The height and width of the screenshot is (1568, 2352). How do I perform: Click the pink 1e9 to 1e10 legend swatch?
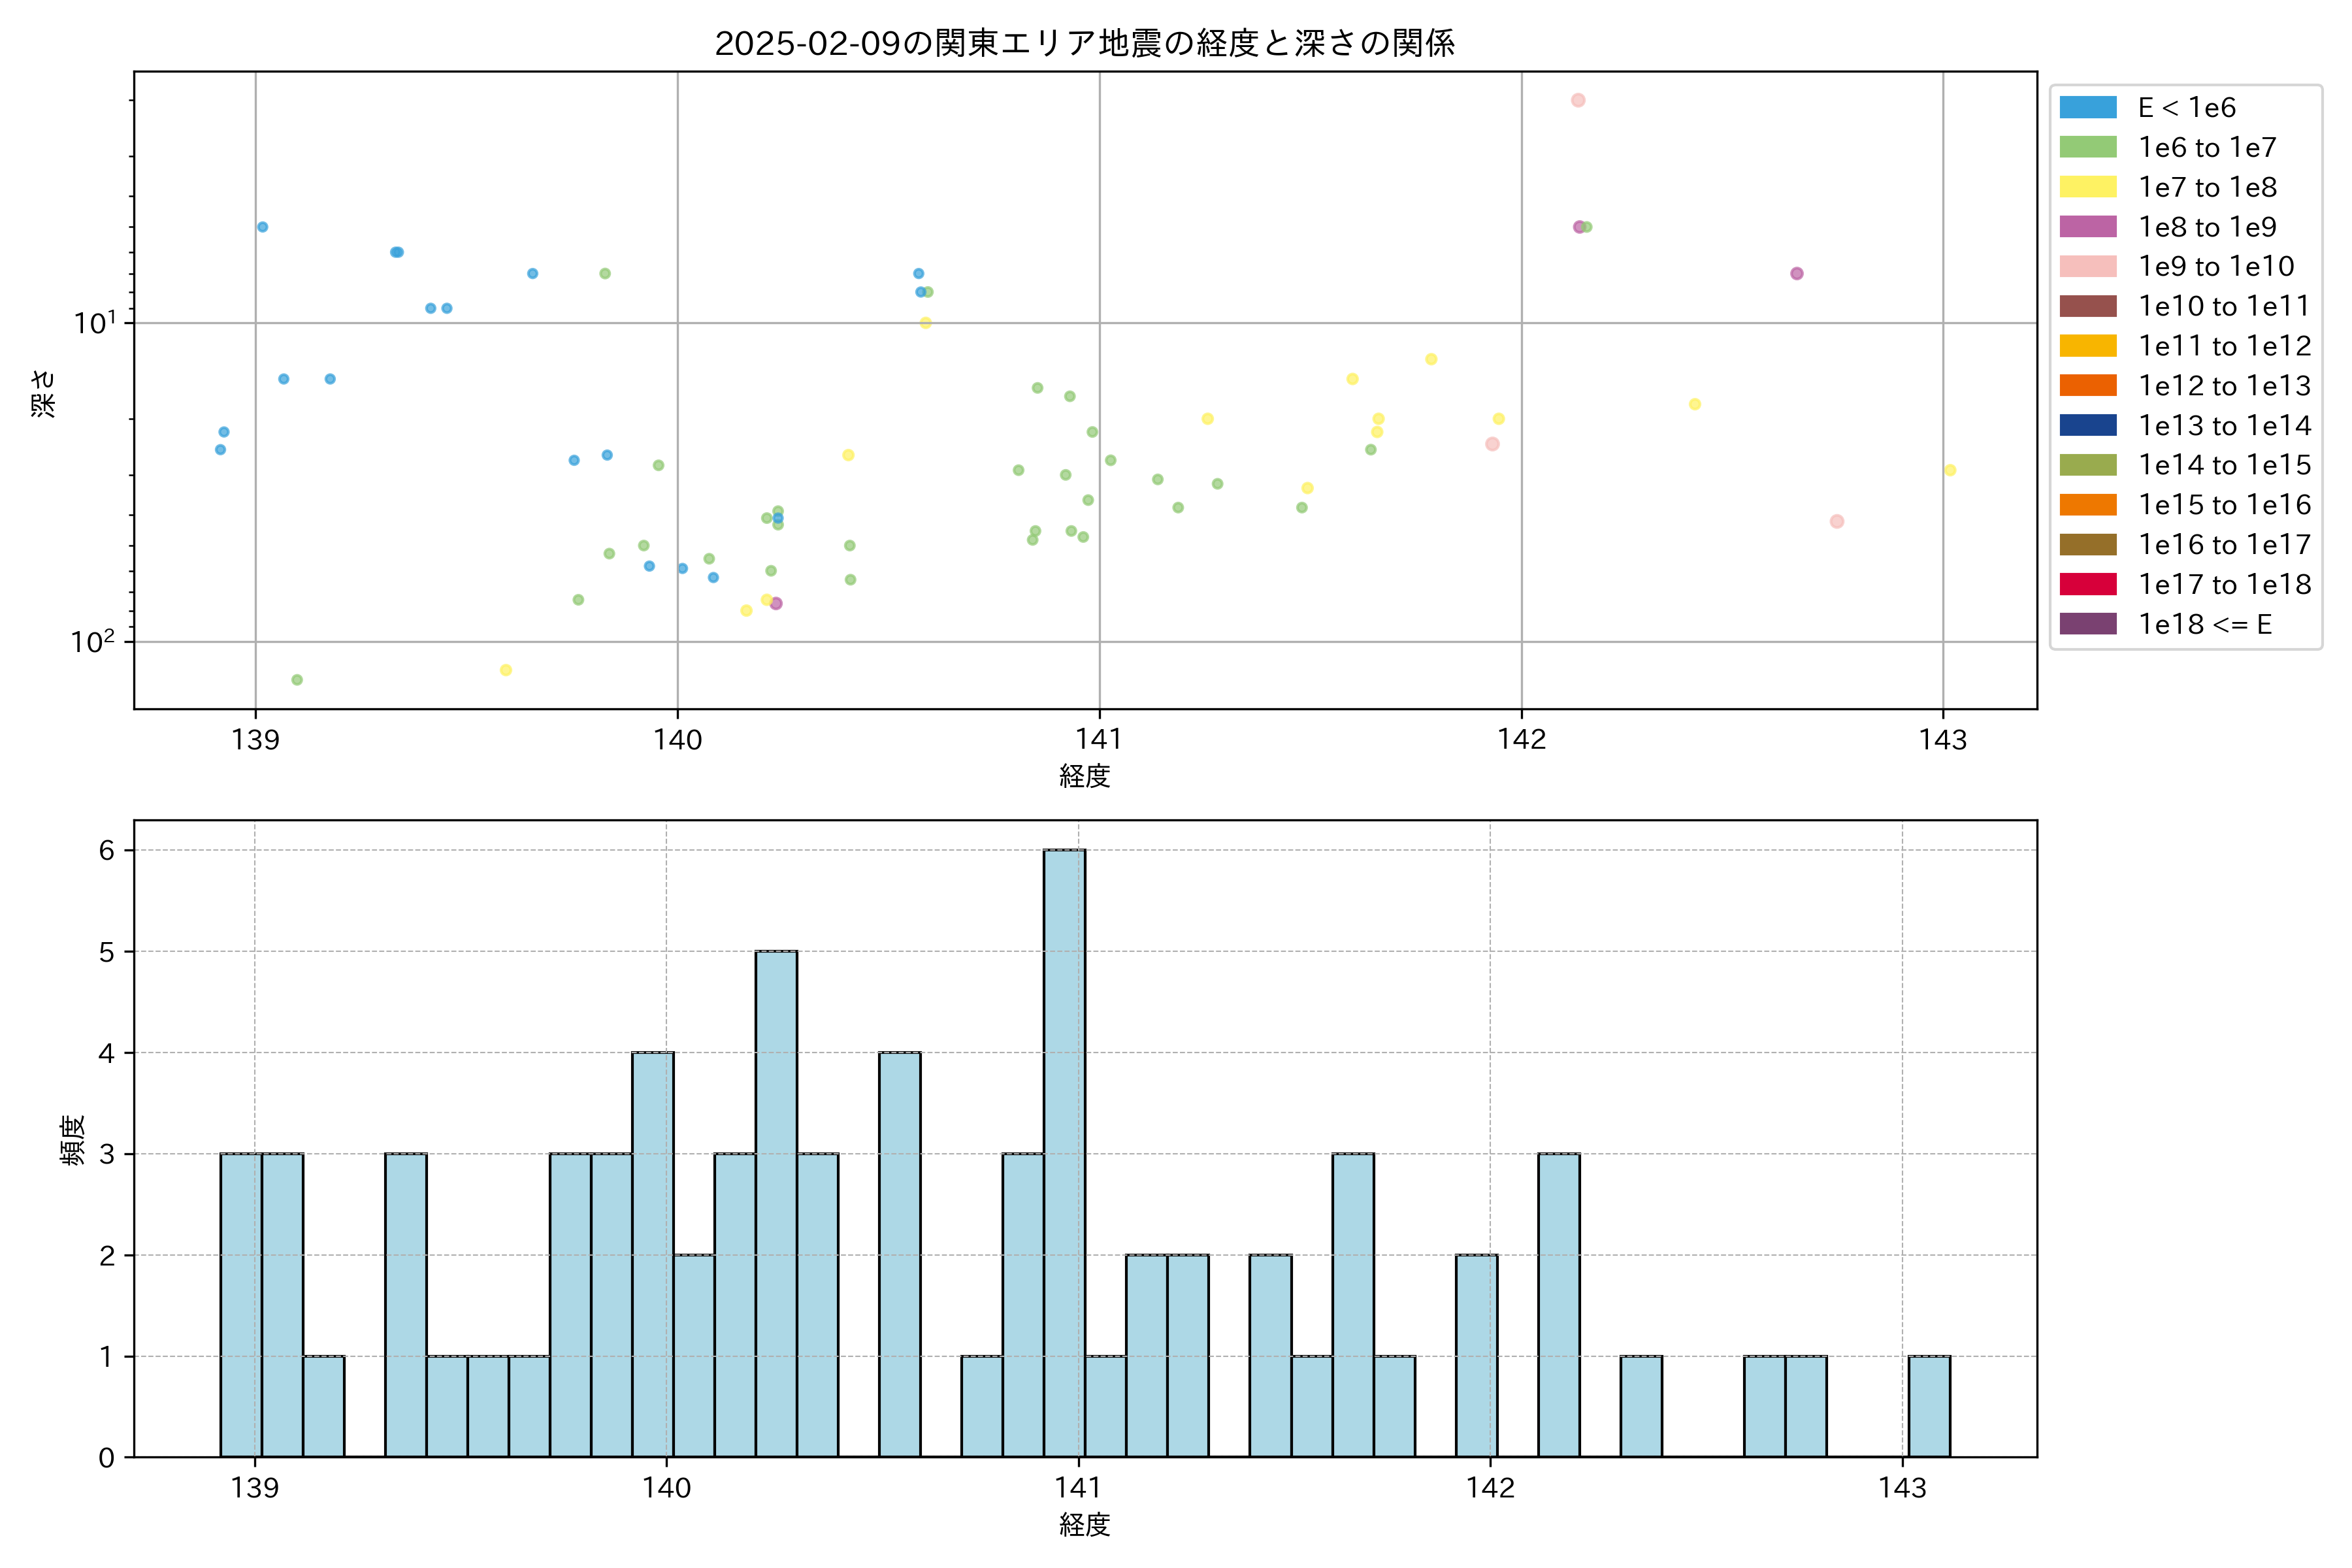click(2088, 266)
